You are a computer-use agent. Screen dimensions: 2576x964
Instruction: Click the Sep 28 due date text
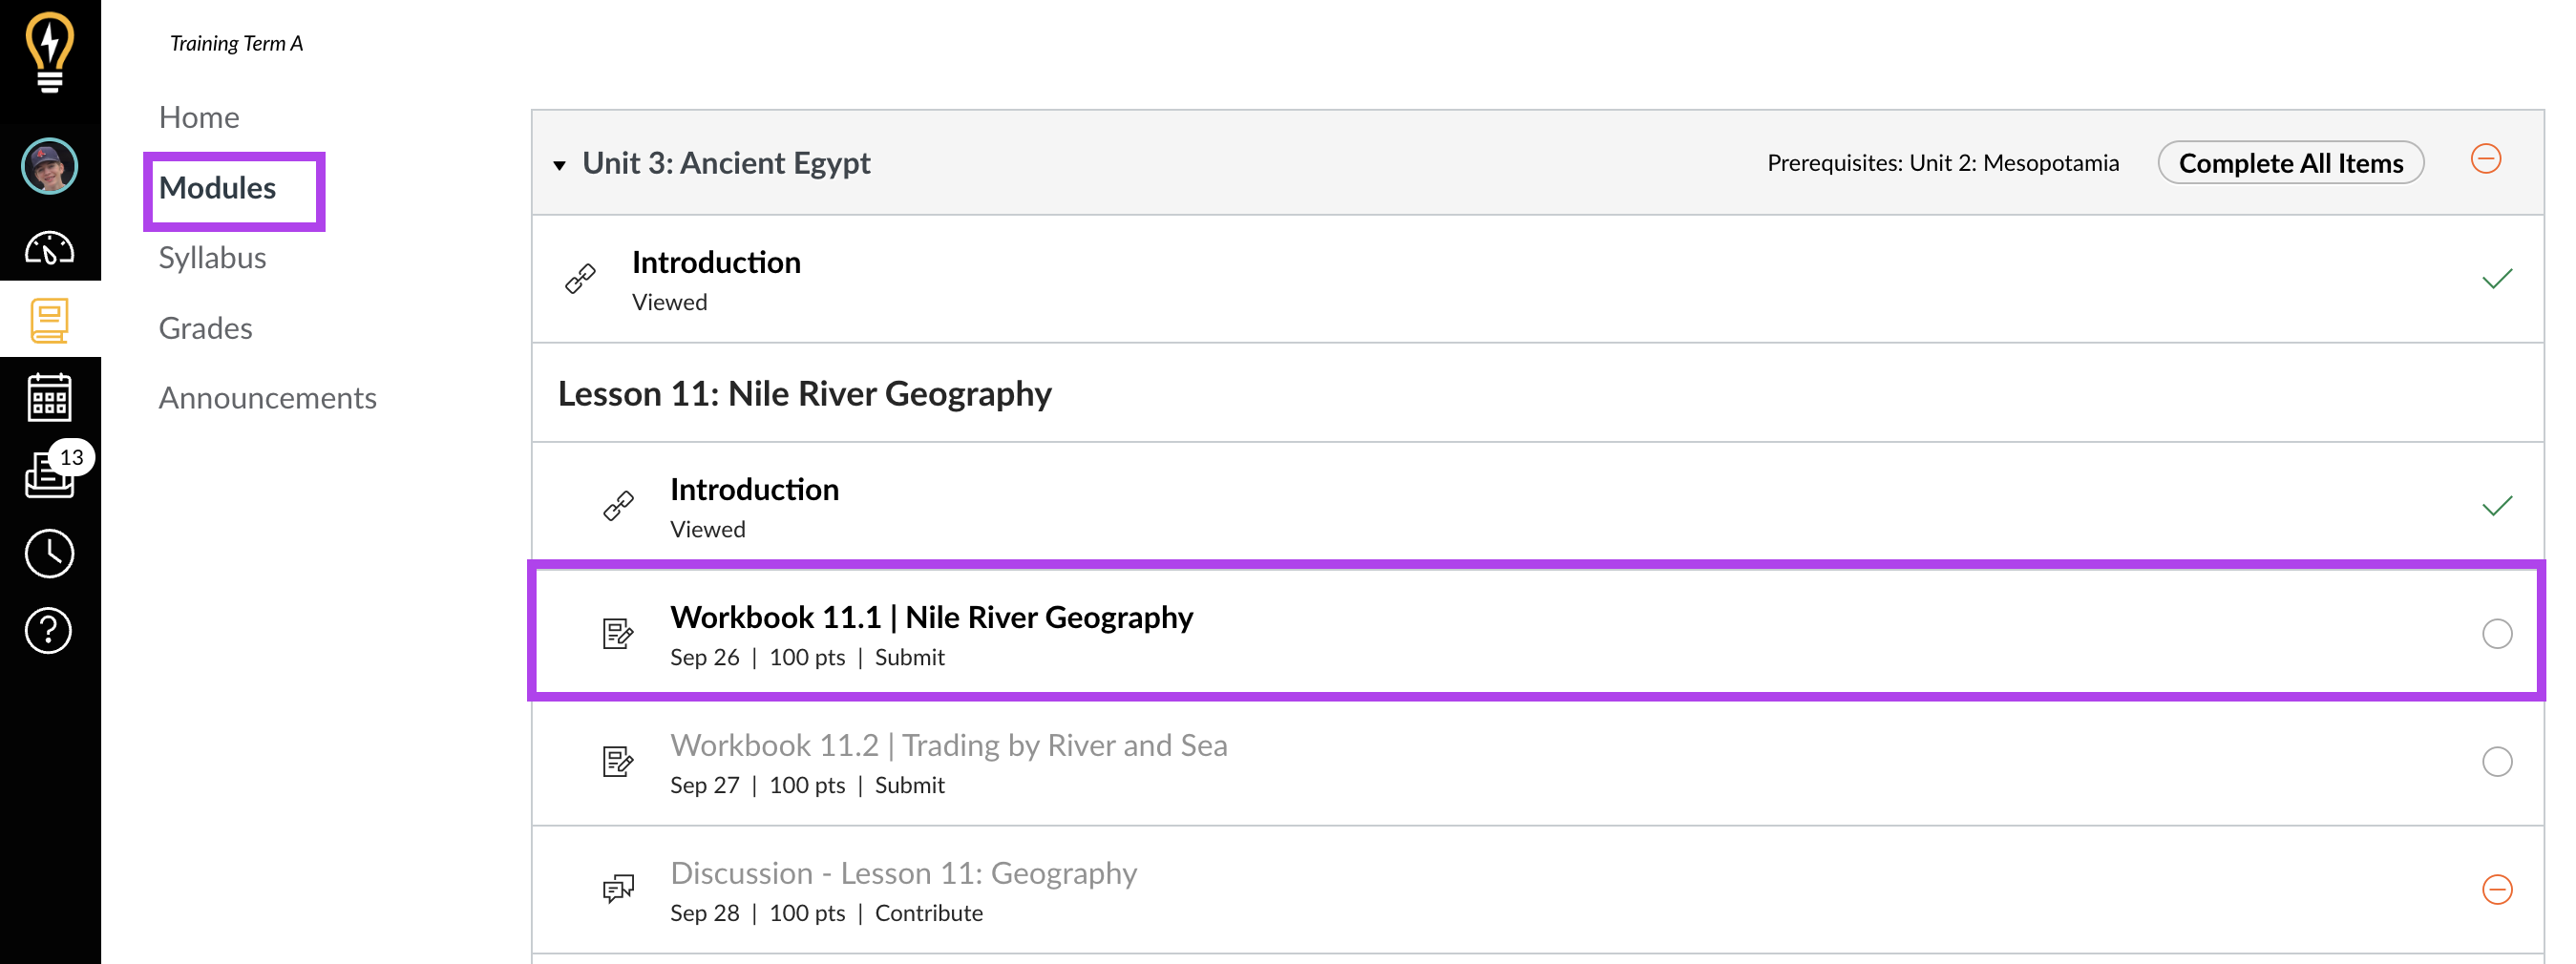pos(704,913)
